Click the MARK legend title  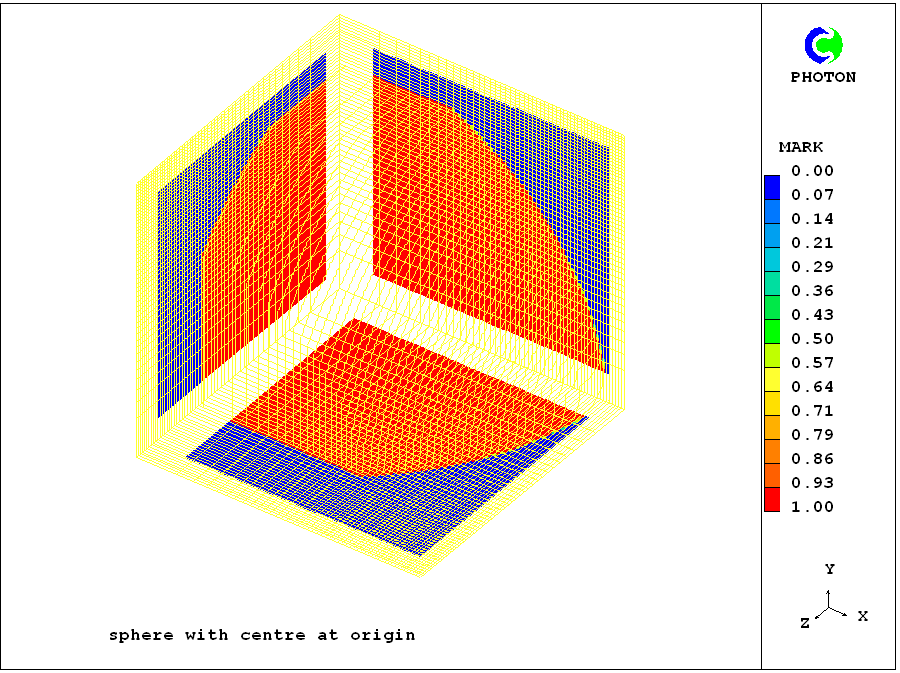tap(801, 147)
